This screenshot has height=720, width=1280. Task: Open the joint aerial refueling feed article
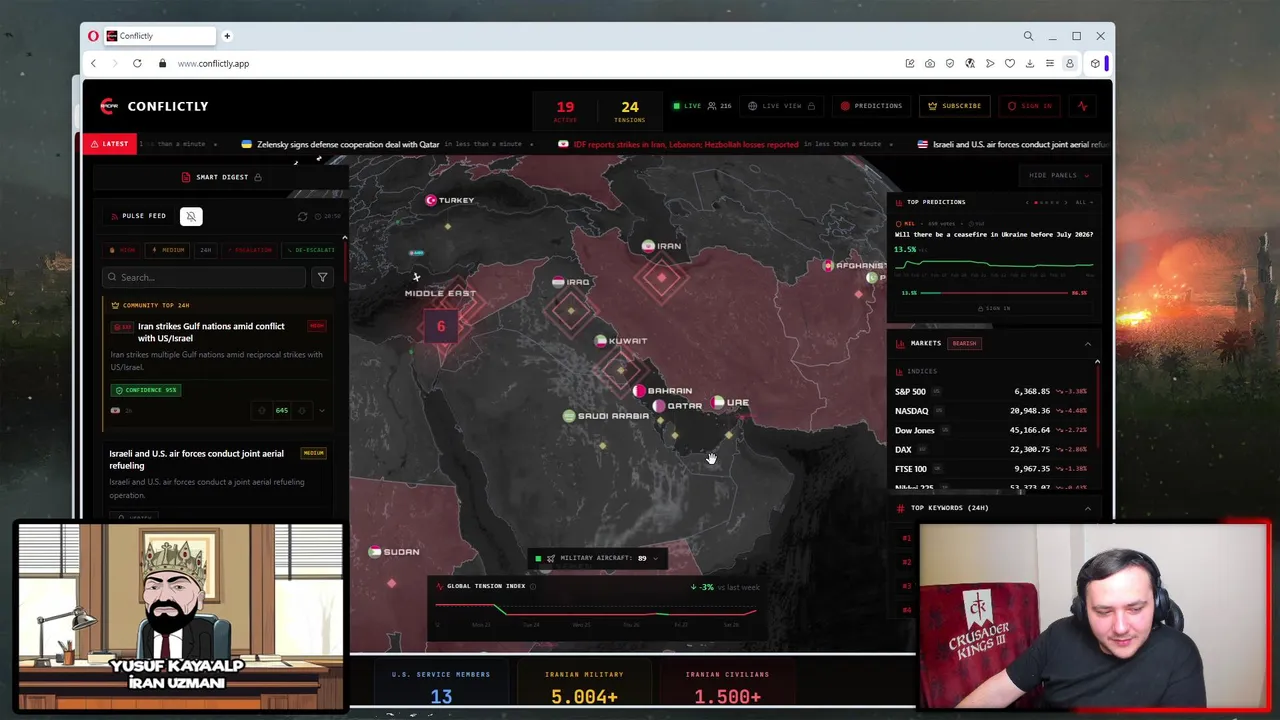point(196,459)
